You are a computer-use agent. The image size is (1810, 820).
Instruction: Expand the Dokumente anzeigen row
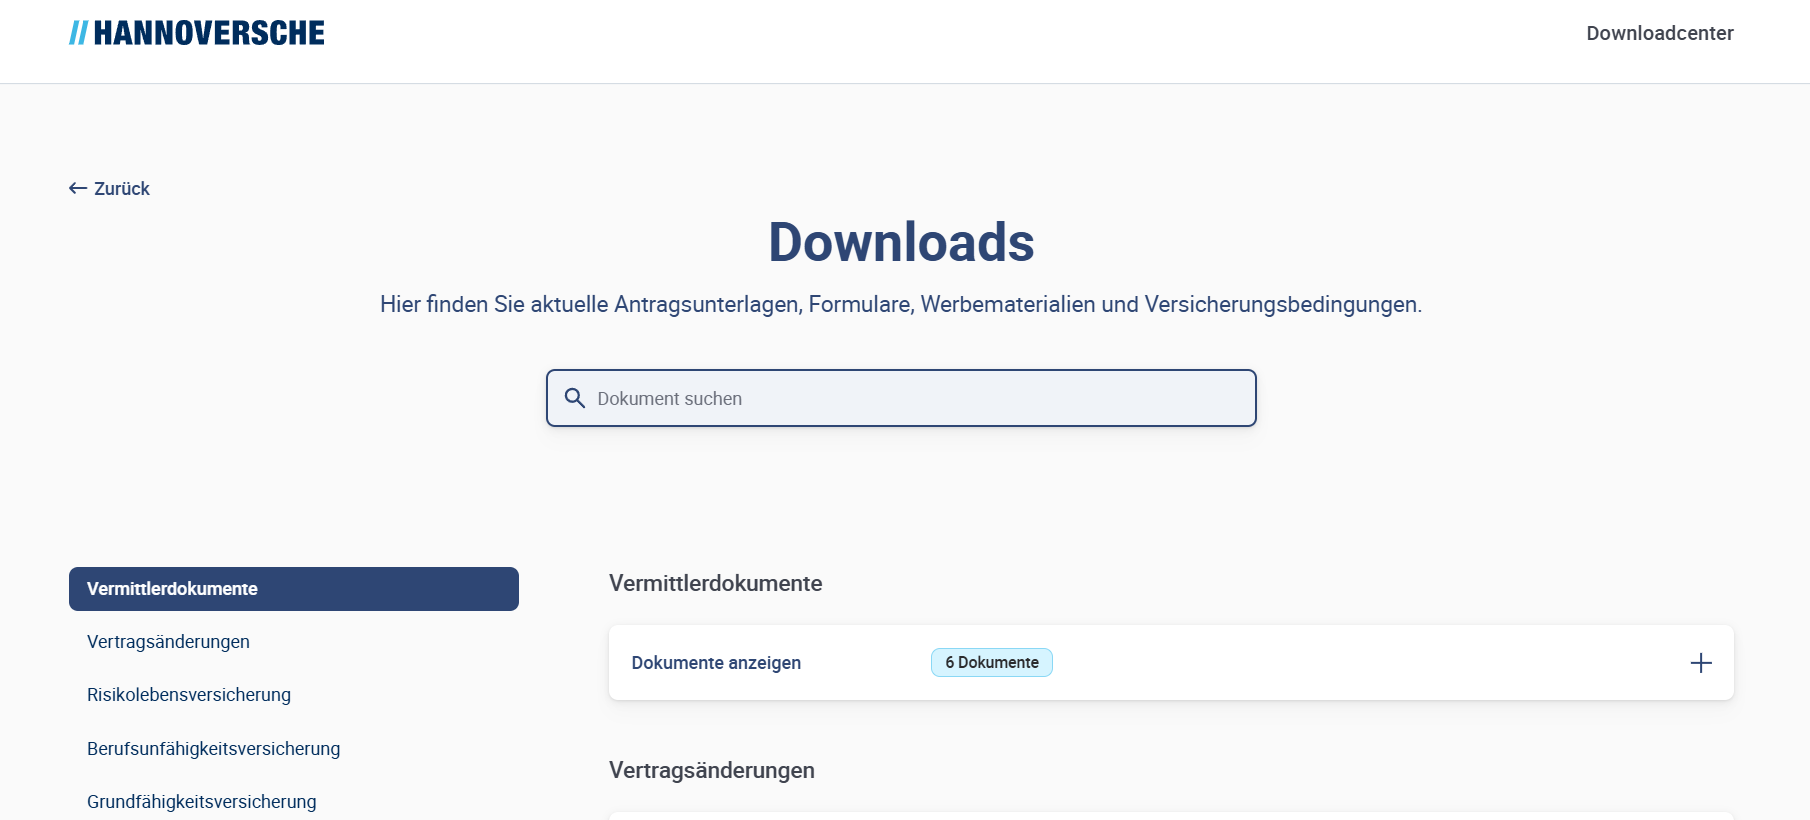tap(716, 663)
